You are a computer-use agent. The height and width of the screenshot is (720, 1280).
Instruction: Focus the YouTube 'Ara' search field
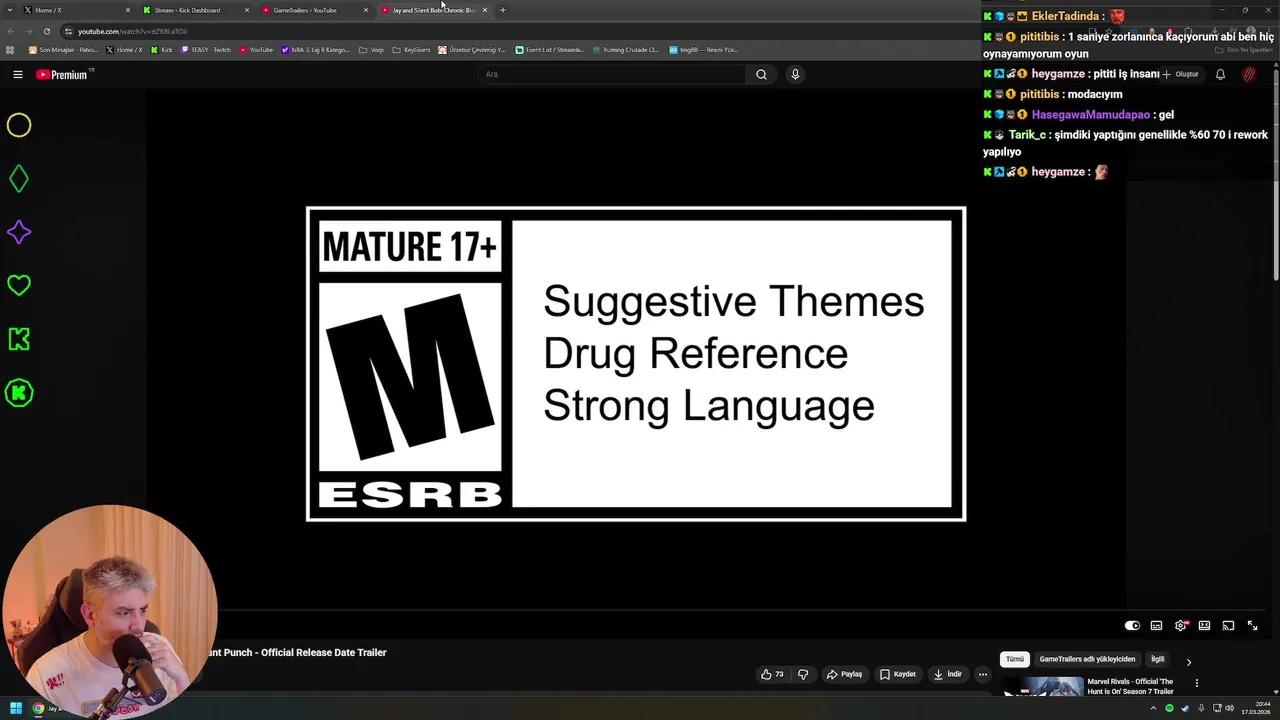[x=612, y=74]
